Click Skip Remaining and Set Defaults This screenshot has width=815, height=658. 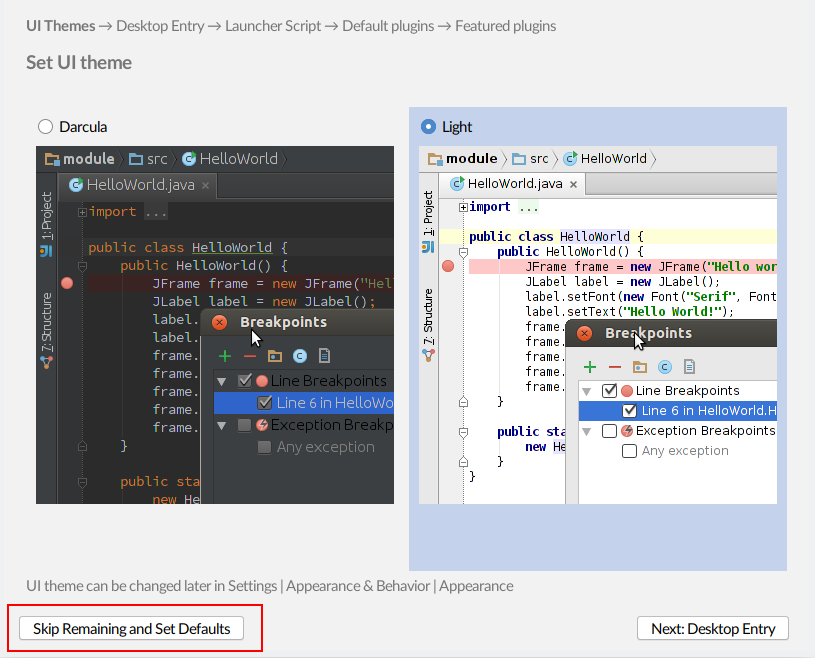[132, 628]
